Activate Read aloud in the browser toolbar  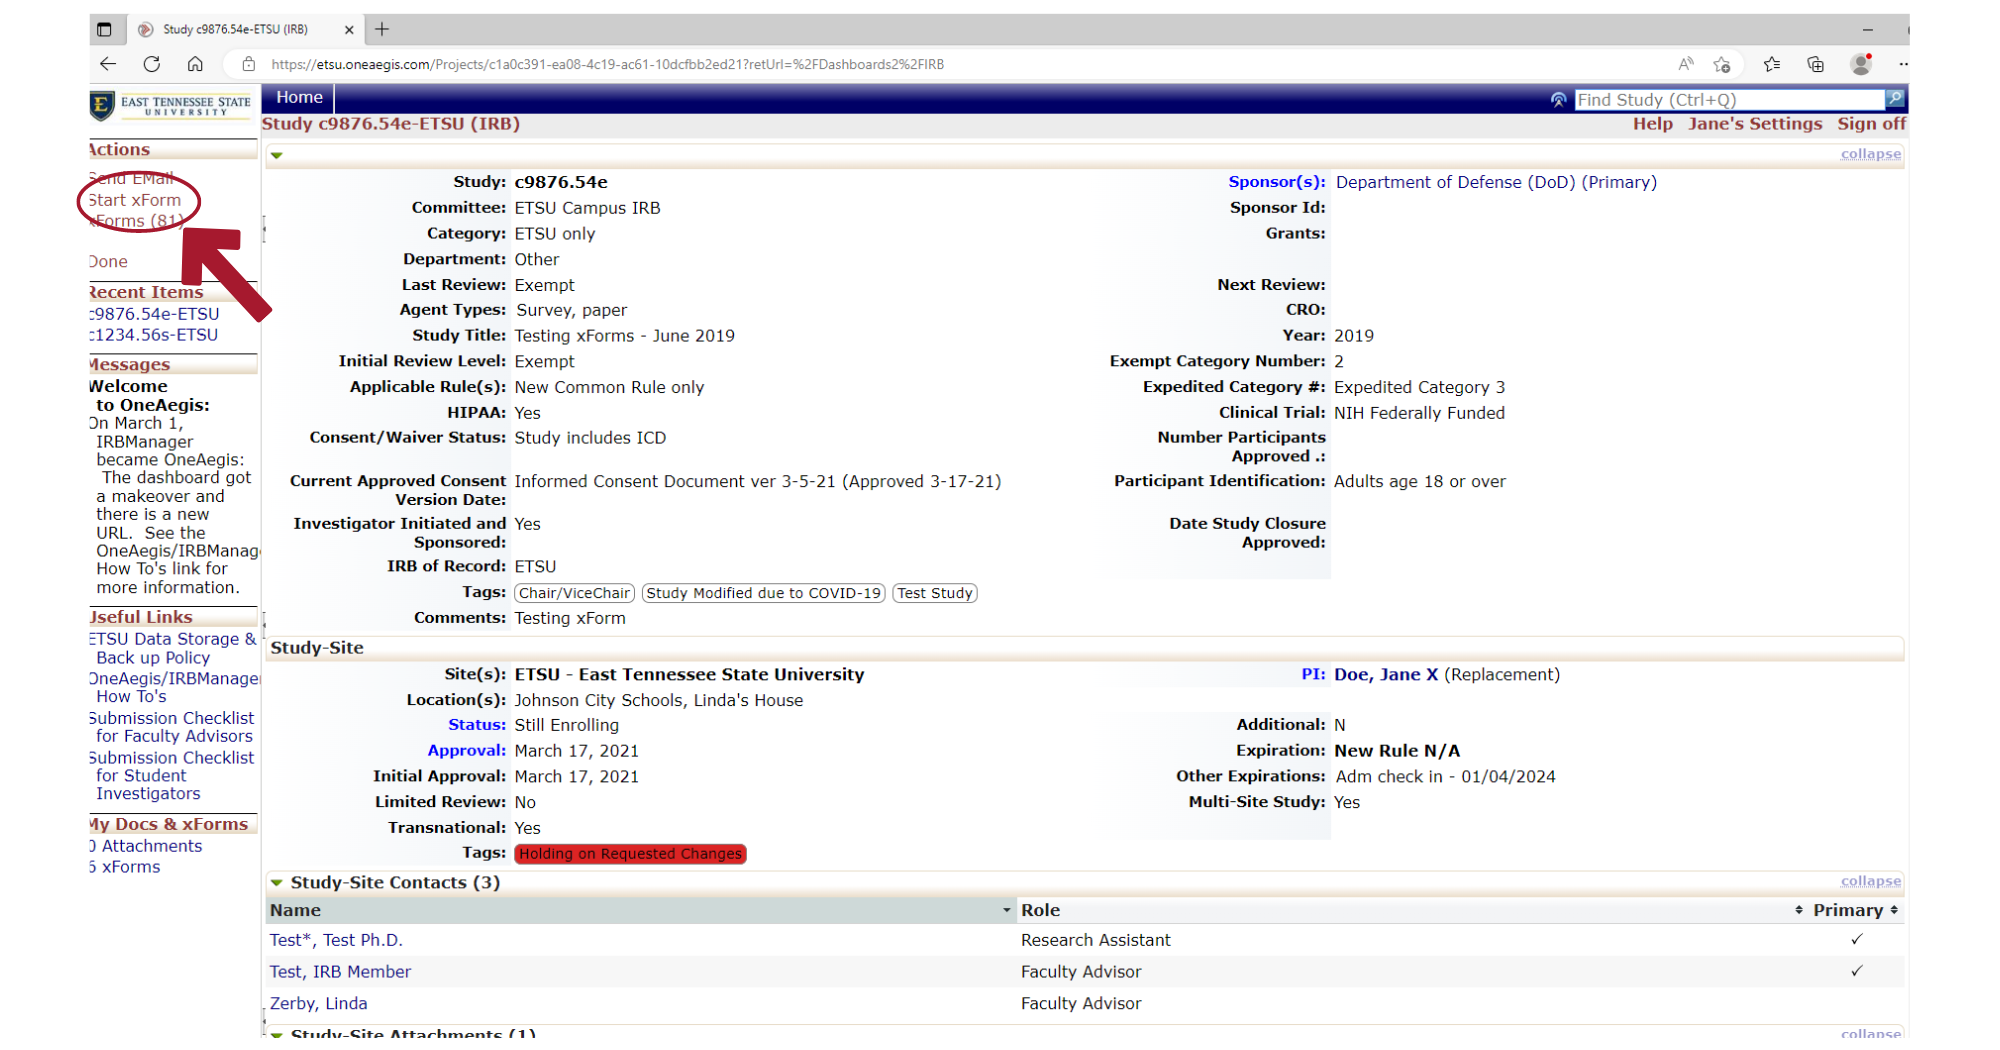[1685, 63]
